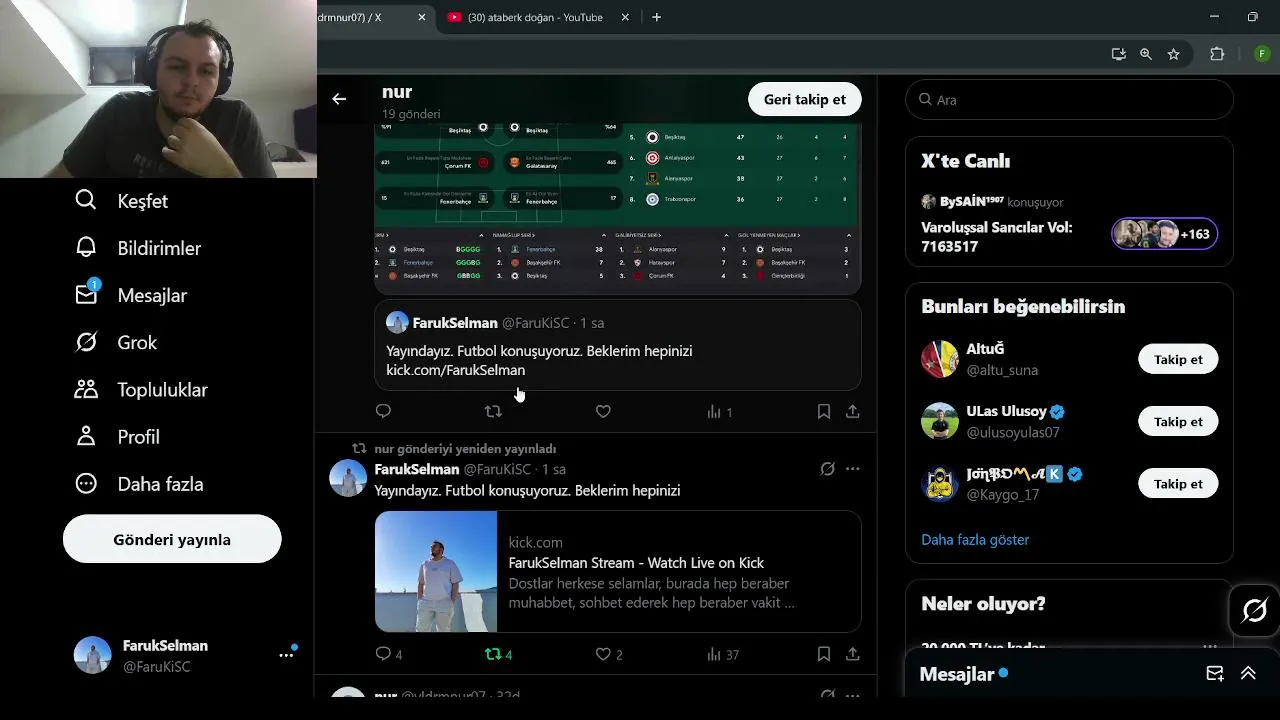Open more options in Neler oluyor section

[x=1210, y=646]
